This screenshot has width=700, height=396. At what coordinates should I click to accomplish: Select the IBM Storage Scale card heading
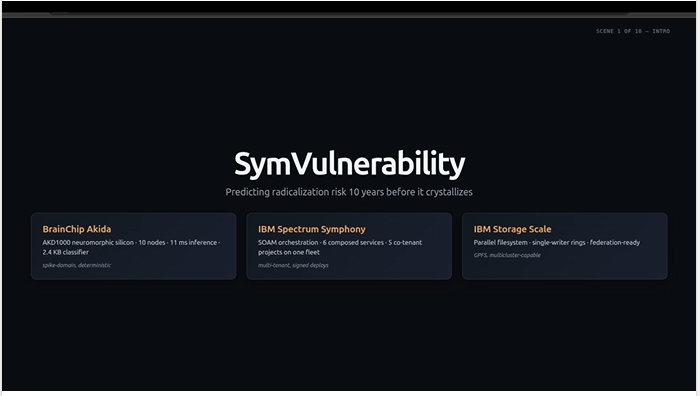coord(512,229)
